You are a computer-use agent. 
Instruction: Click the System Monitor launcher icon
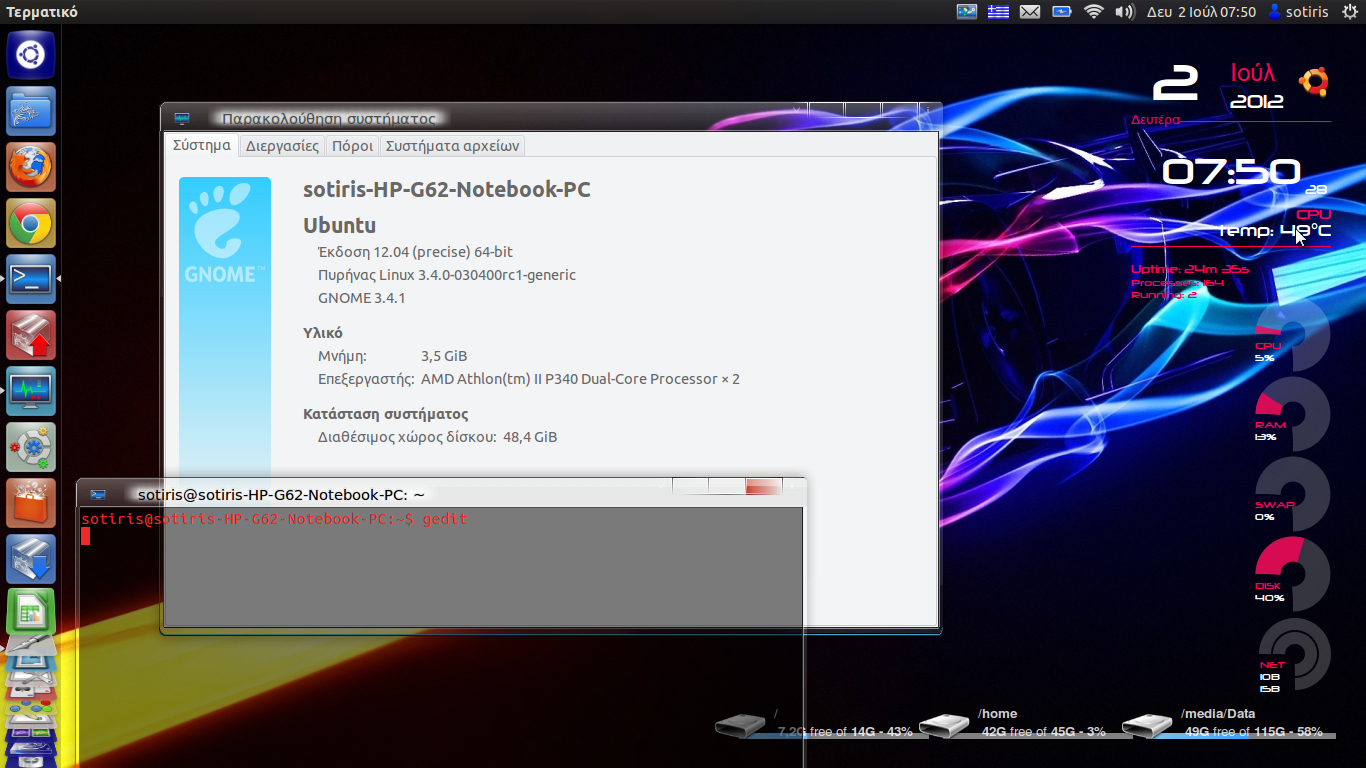31,390
